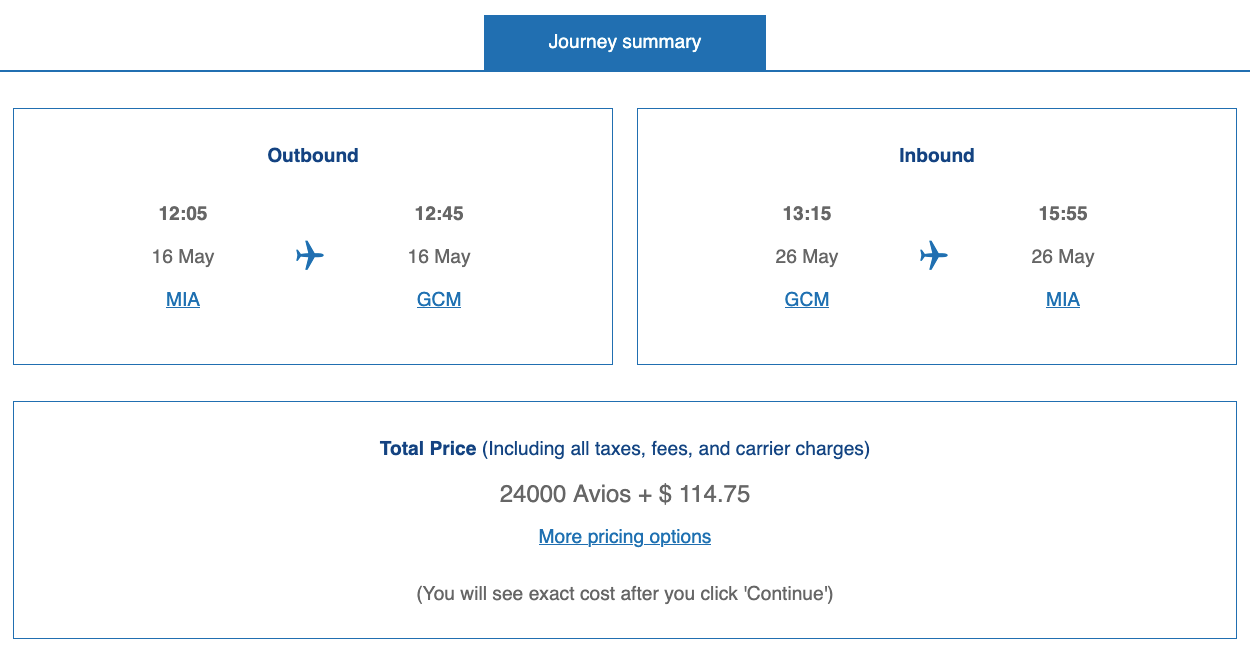Click the Inbound panel heading
This screenshot has height=646, width=1250.
click(936, 155)
